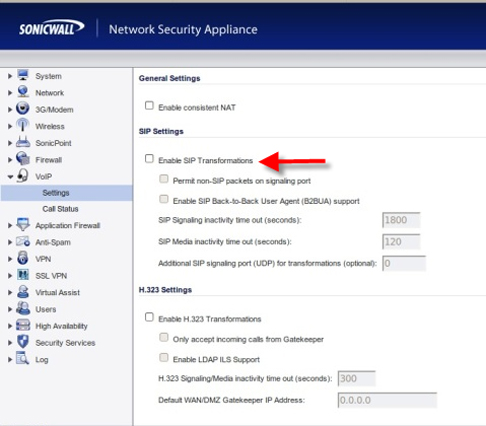Screen dimensions: 486x426
Task: Click the SIP Settings heading
Action: [x=161, y=131]
